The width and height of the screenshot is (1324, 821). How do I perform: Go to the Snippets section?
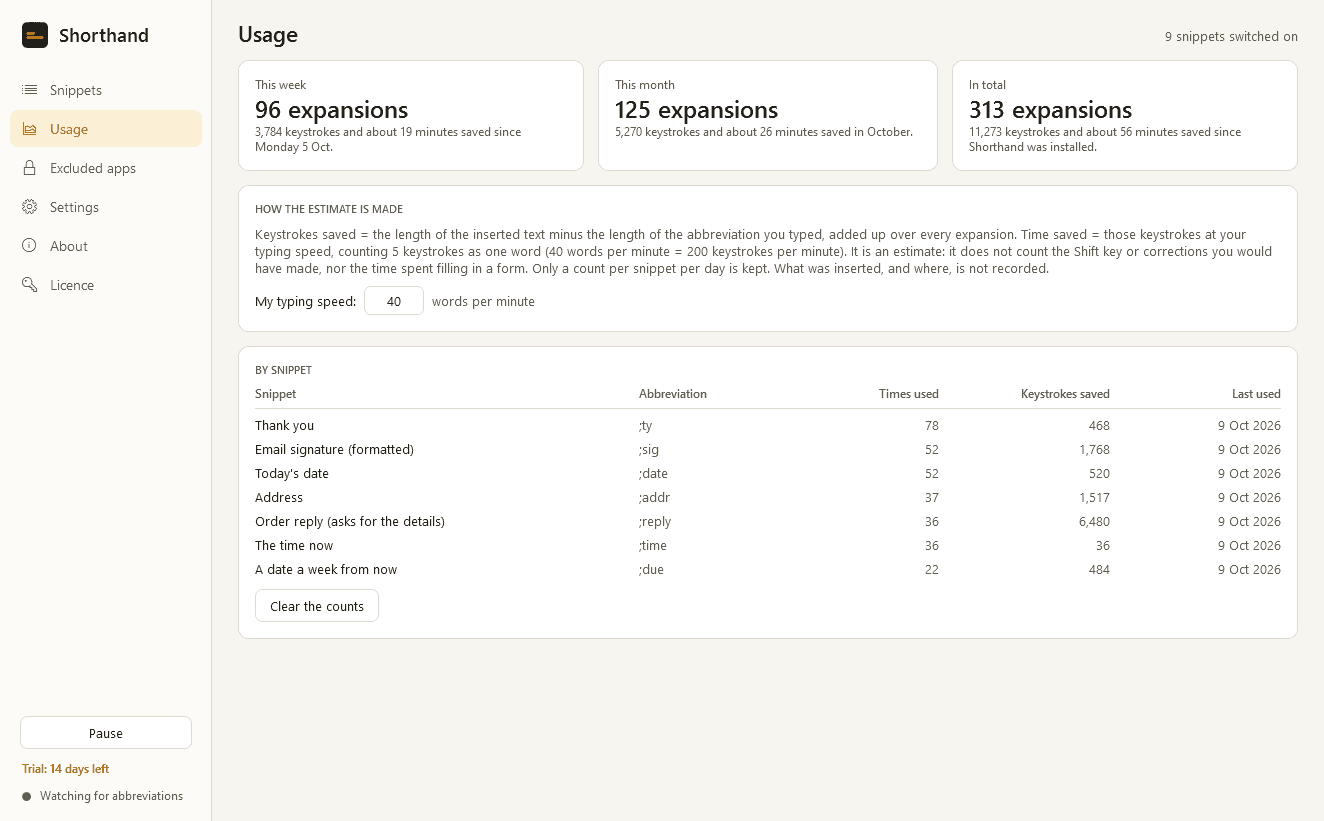106,90
